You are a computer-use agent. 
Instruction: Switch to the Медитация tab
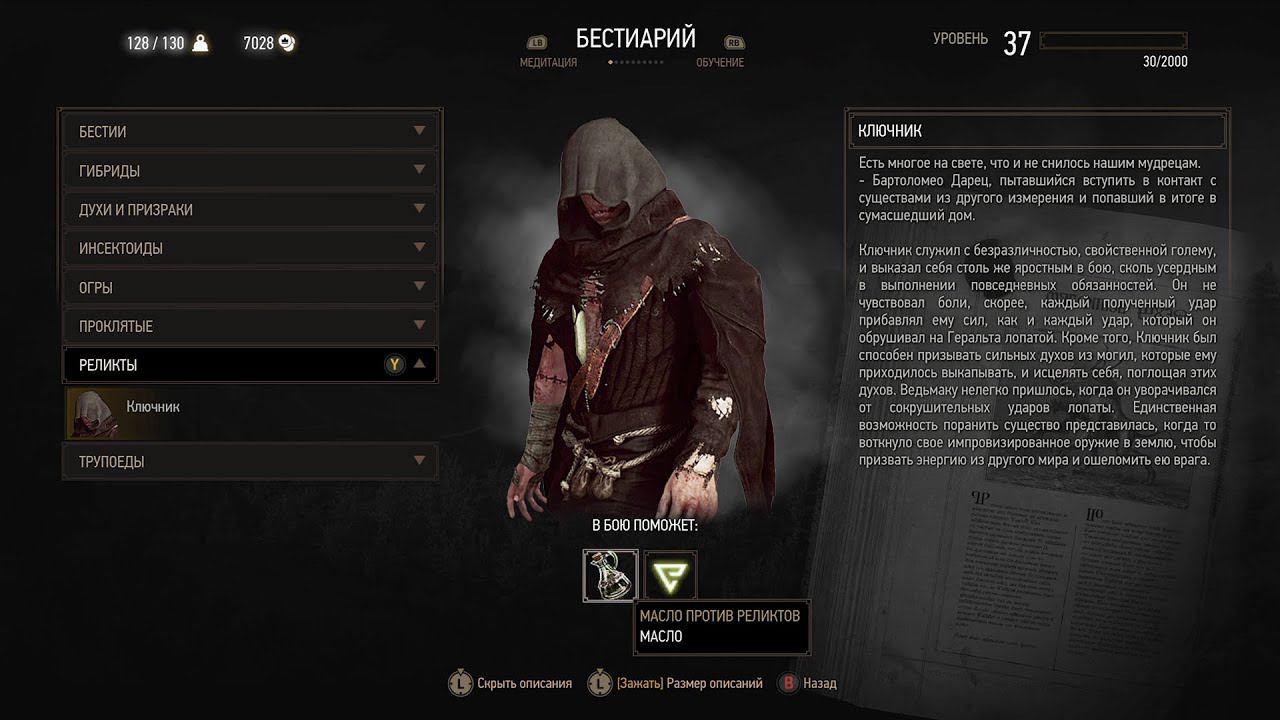(548, 62)
